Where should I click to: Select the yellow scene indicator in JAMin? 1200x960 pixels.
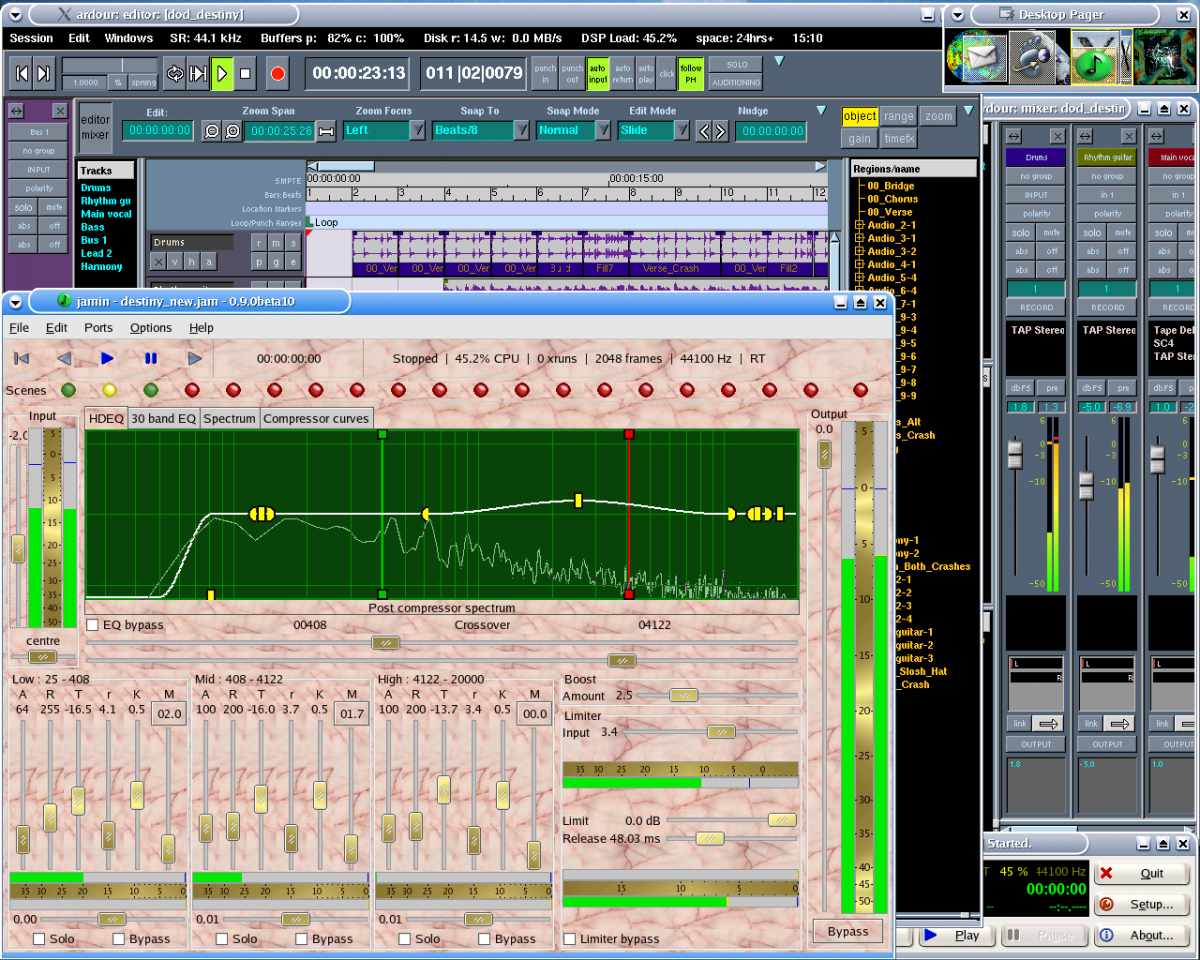pyautogui.click(x=110, y=390)
